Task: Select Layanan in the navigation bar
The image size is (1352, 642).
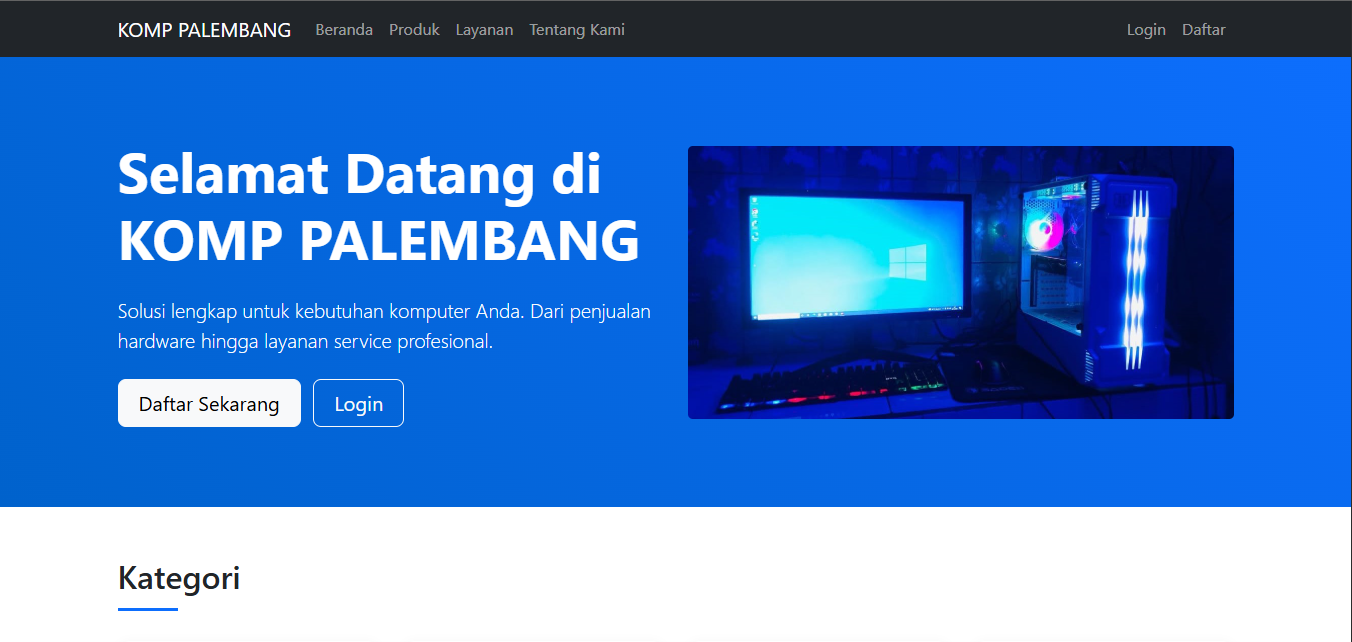Action: (484, 30)
